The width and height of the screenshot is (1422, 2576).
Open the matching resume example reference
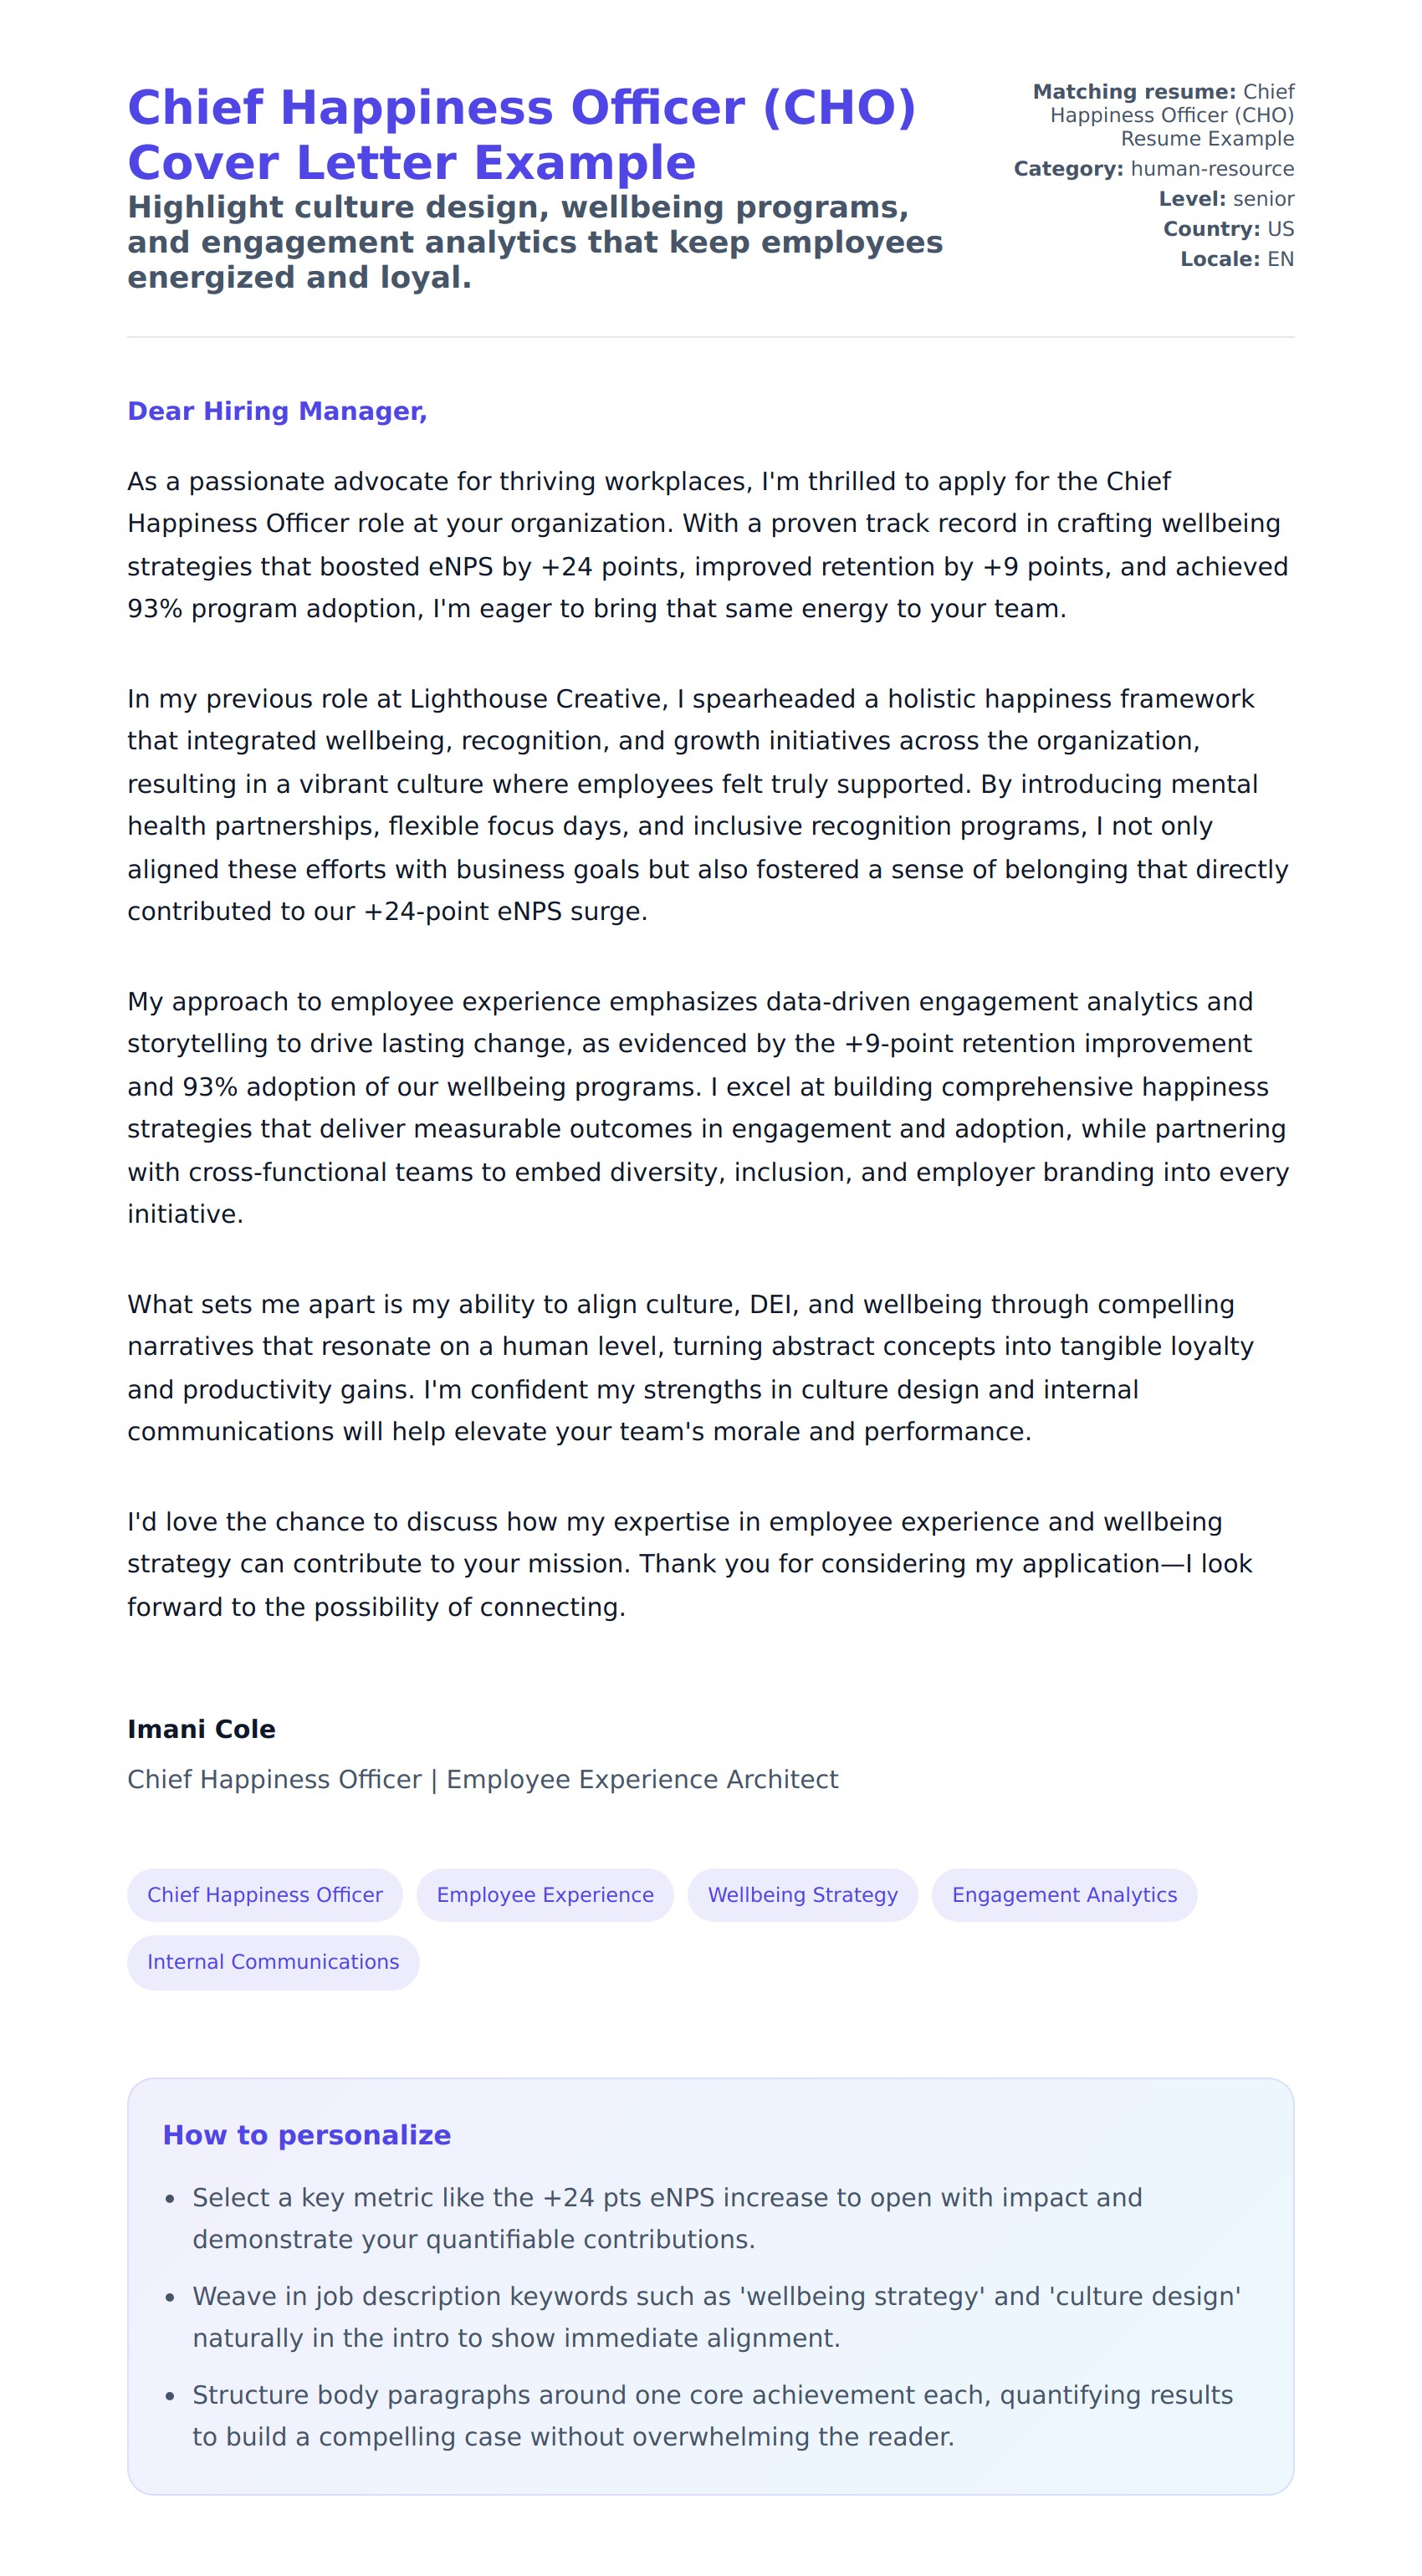point(1170,115)
